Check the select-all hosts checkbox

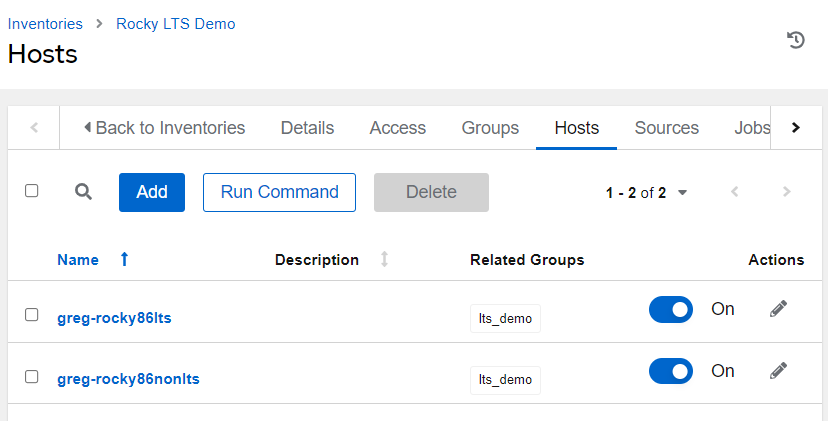point(32,191)
